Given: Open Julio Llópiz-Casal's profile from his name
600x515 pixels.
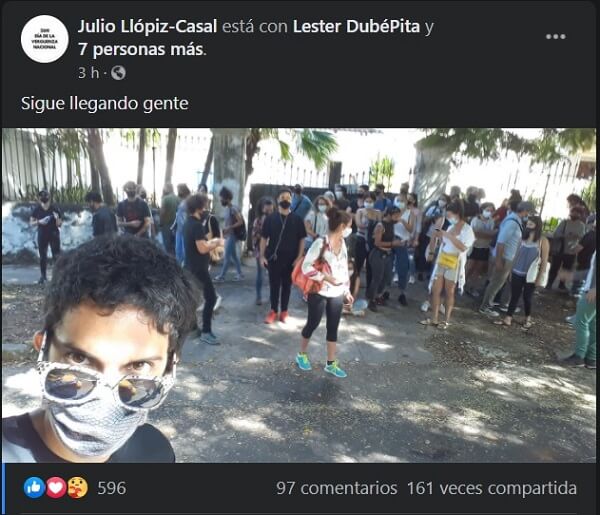Looking at the screenshot, I should 147,26.
